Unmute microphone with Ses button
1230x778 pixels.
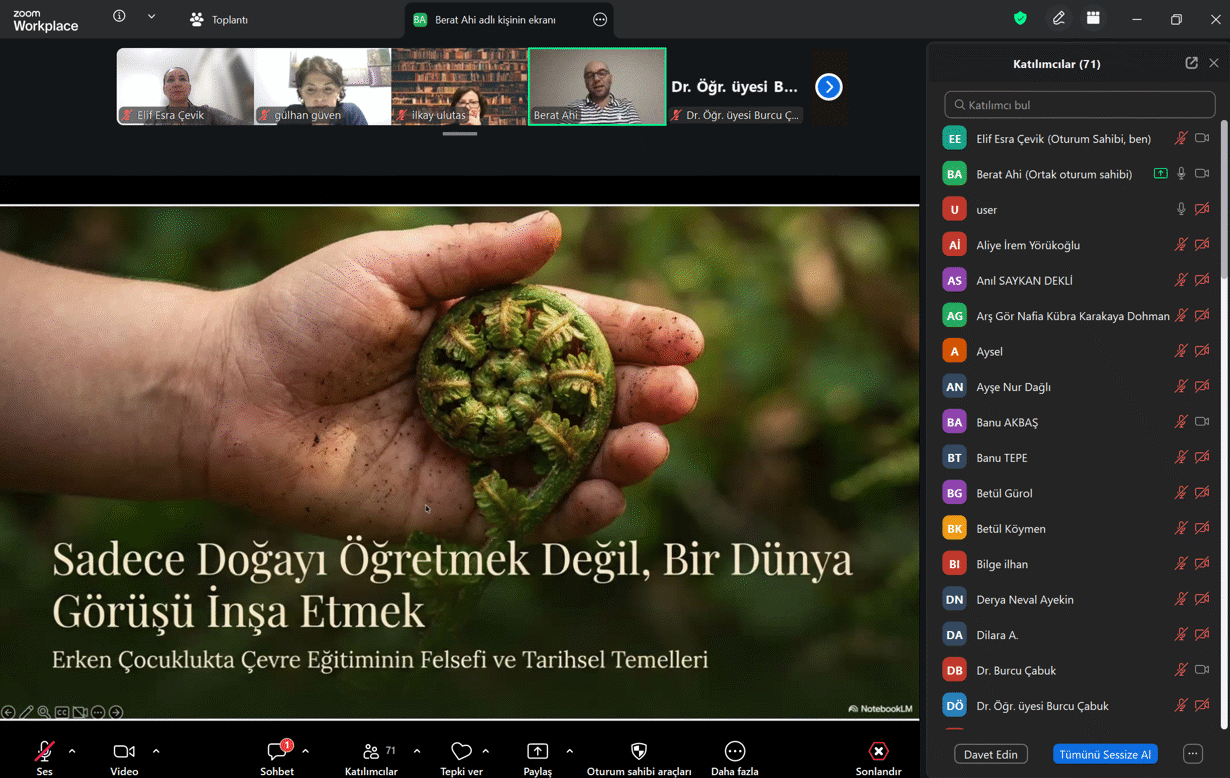tap(44, 752)
